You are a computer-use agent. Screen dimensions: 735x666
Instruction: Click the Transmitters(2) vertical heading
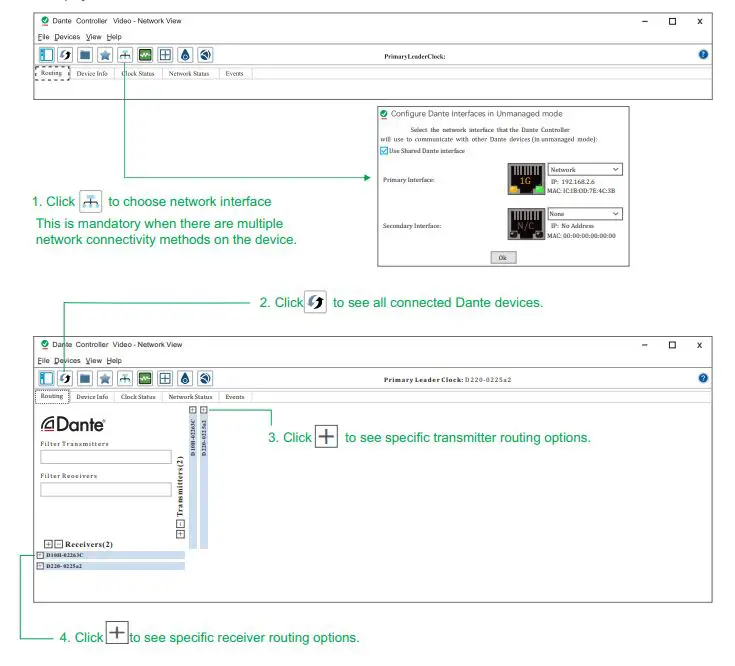(180, 486)
